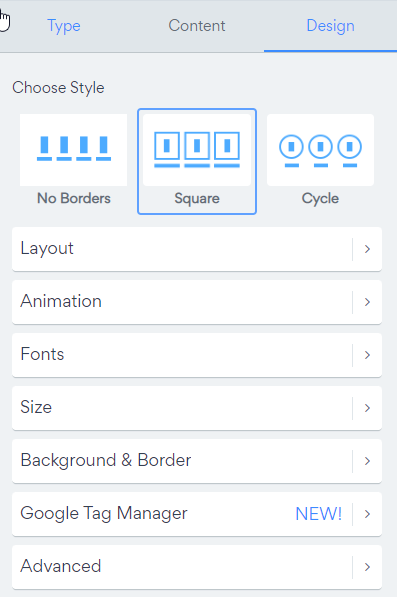
Task: Click the Size row chevron arrow
Action: [x=367, y=408]
